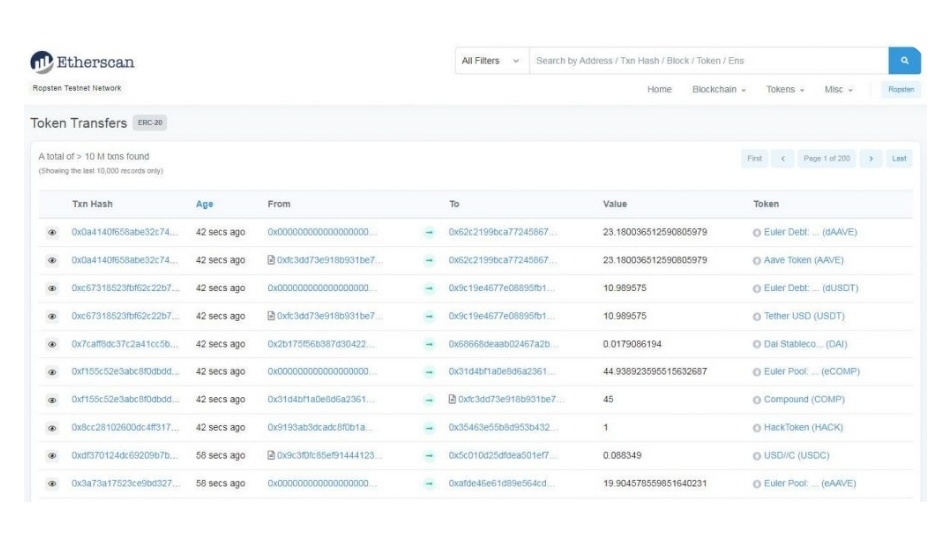Preview the Compound row with its eye icon
Viewport: 952px width, 547px height.
point(52,400)
